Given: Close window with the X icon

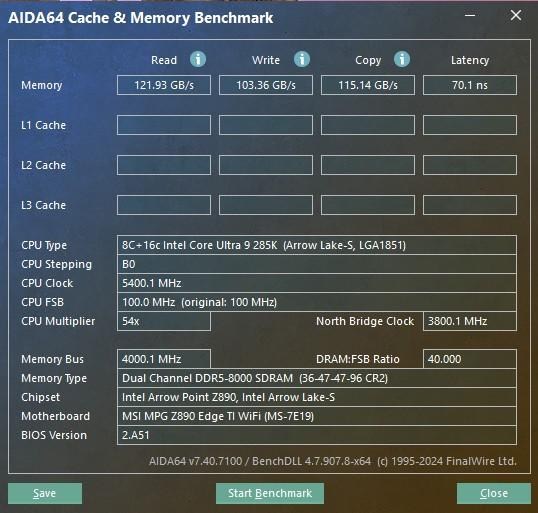Looking at the screenshot, I should [x=516, y=15].
